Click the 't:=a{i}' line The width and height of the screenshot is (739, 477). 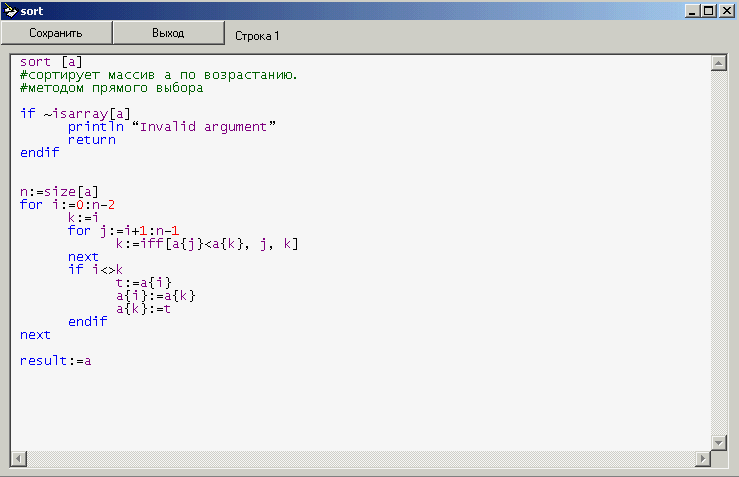144,283
